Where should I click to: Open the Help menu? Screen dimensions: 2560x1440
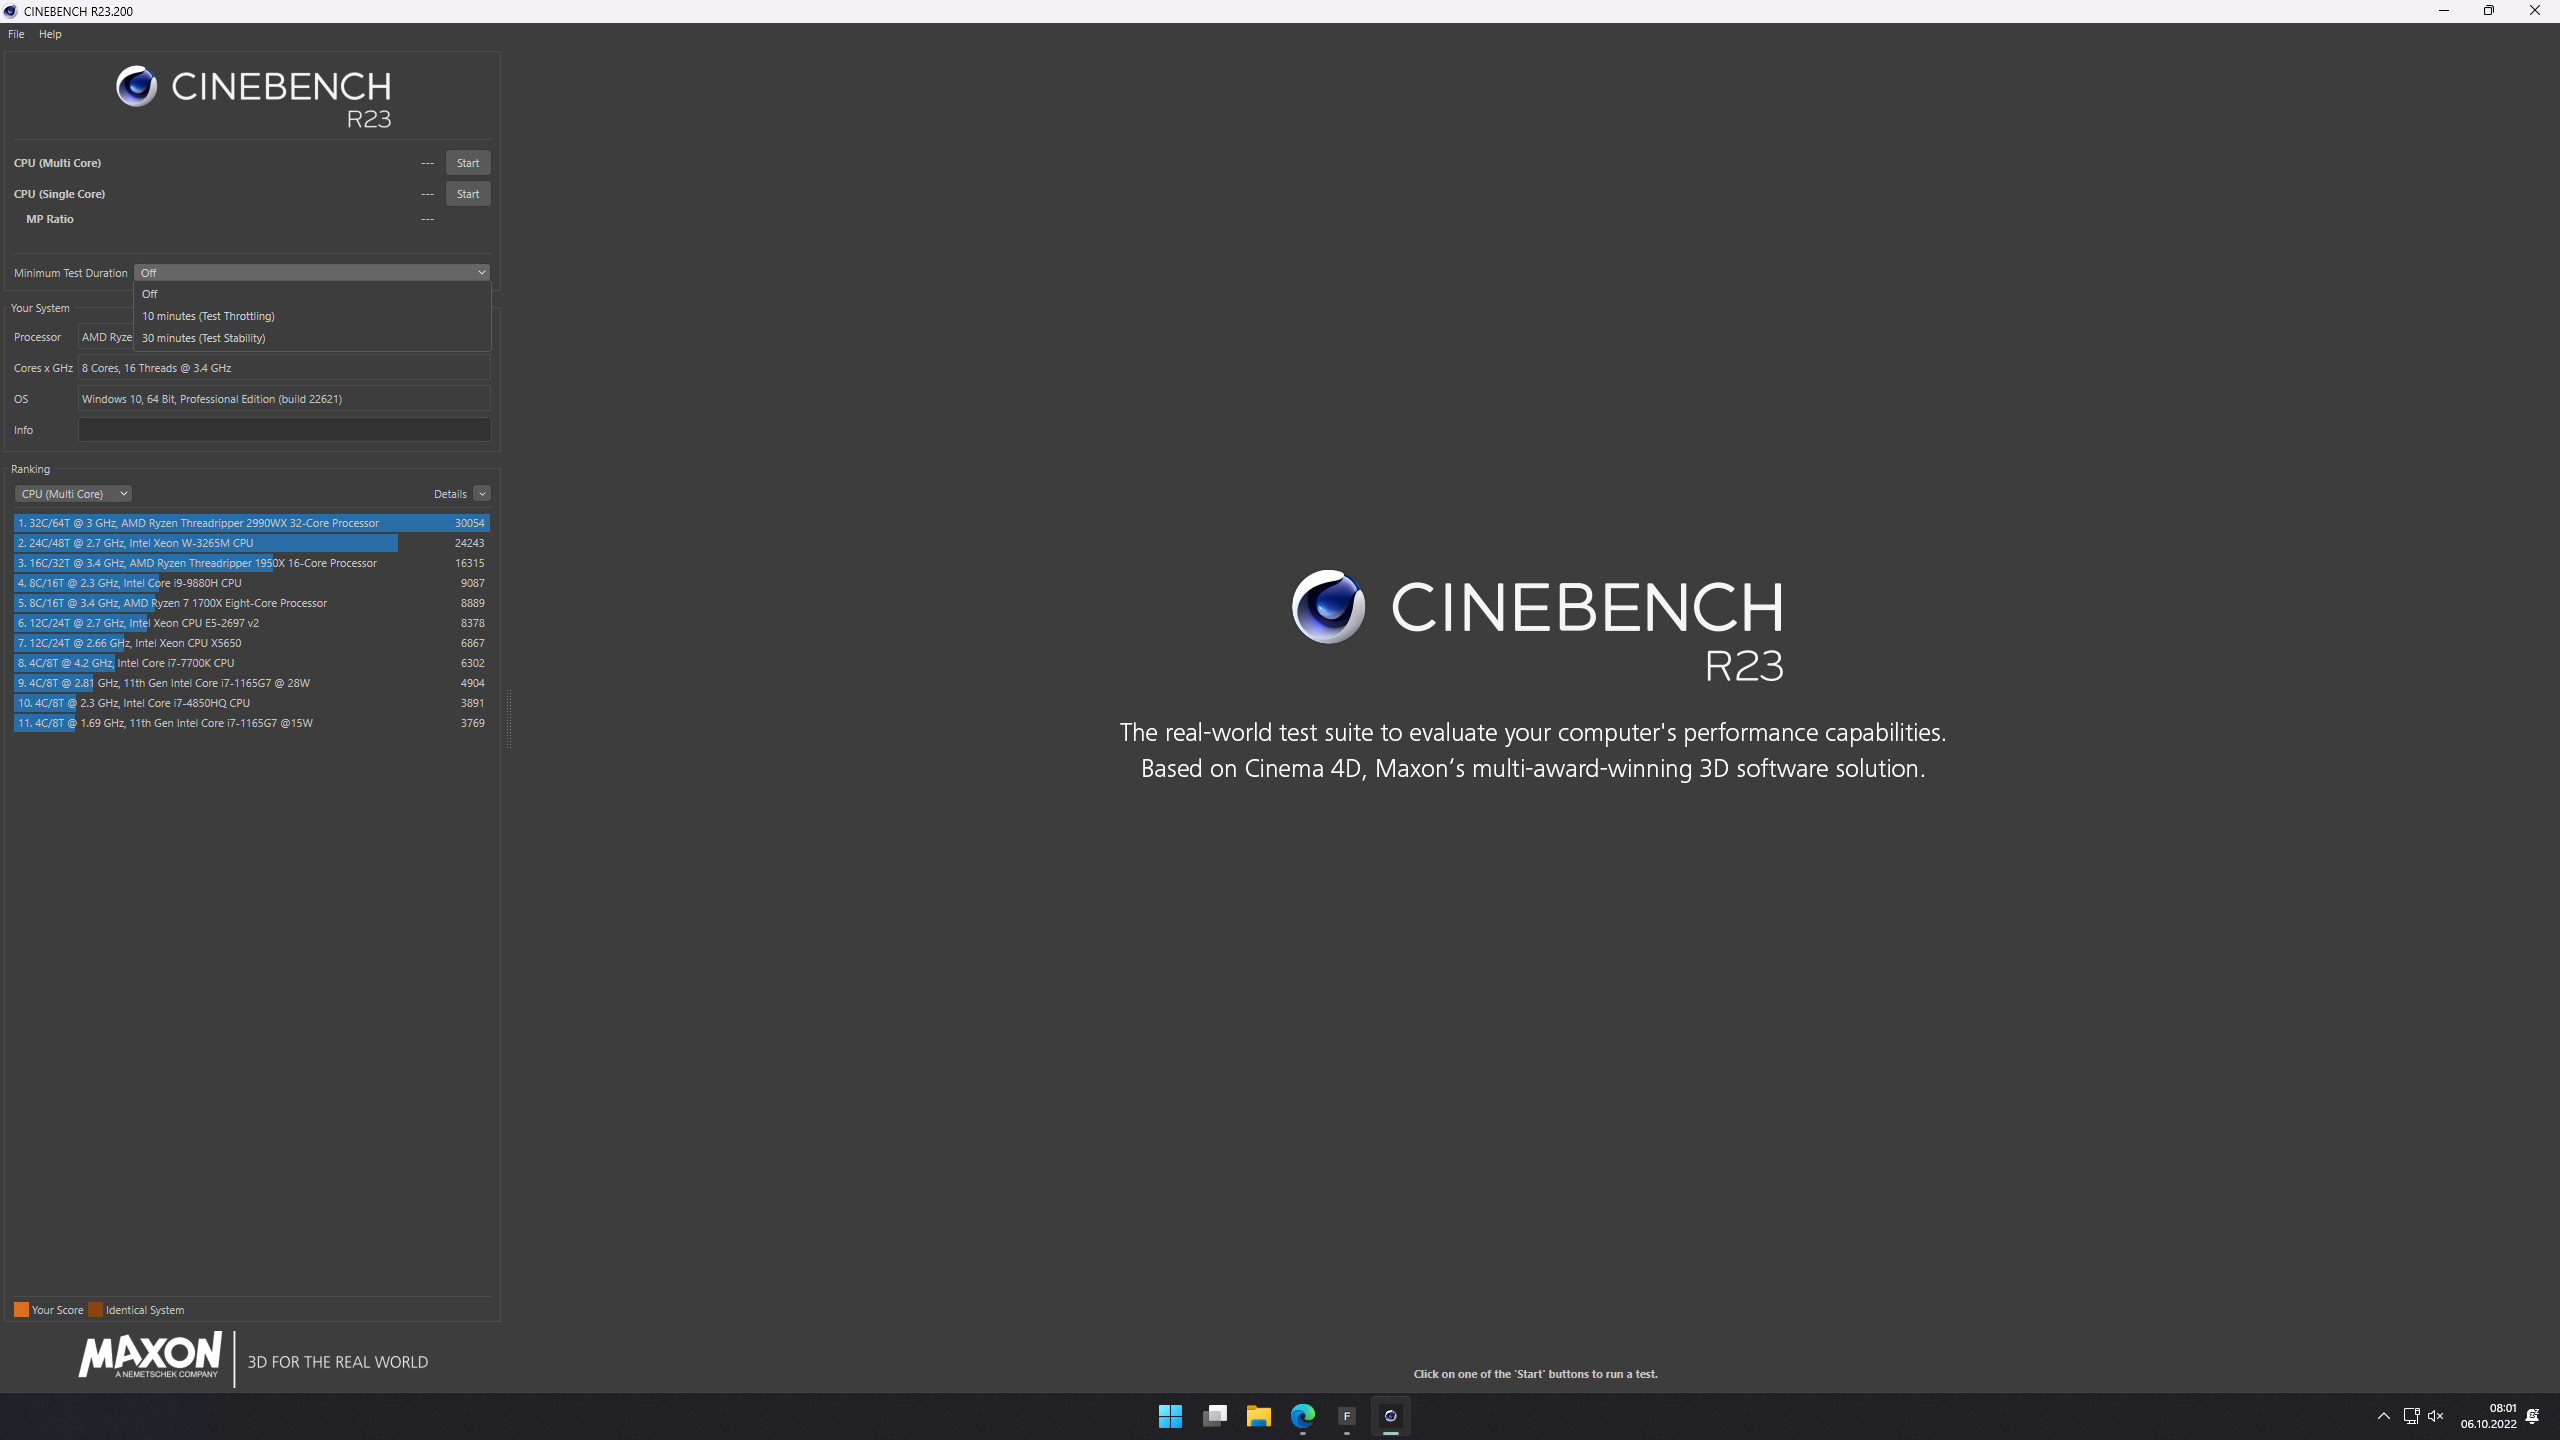point(50,34)
